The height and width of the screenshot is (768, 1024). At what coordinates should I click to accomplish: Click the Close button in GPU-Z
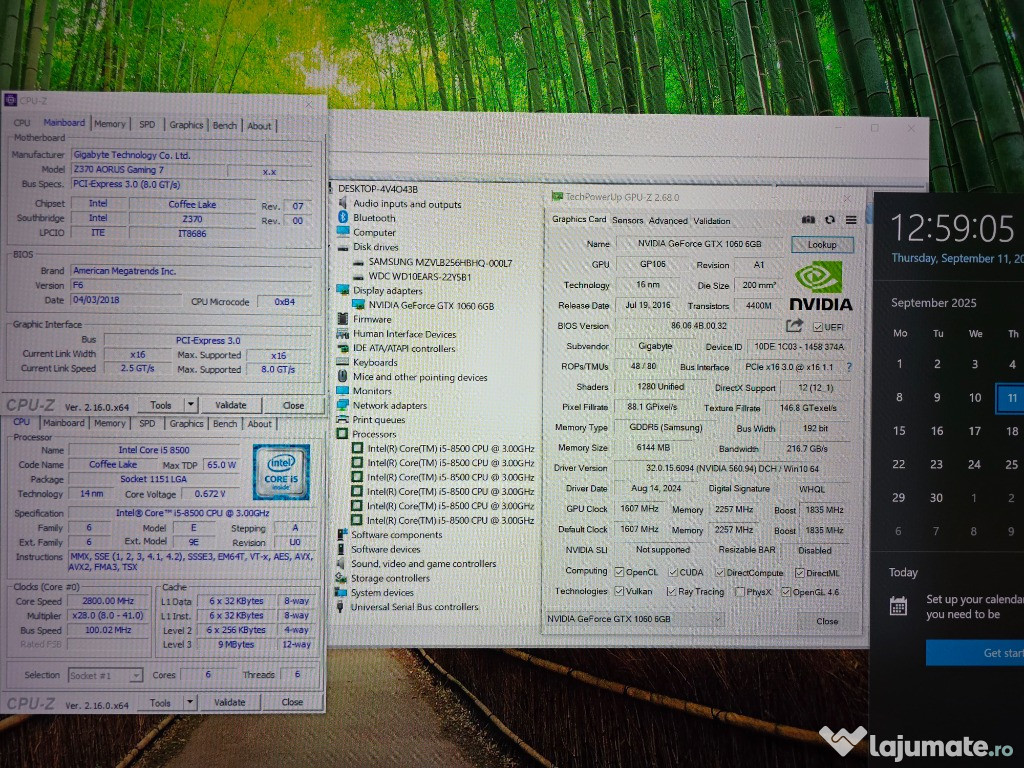point(827,621)
